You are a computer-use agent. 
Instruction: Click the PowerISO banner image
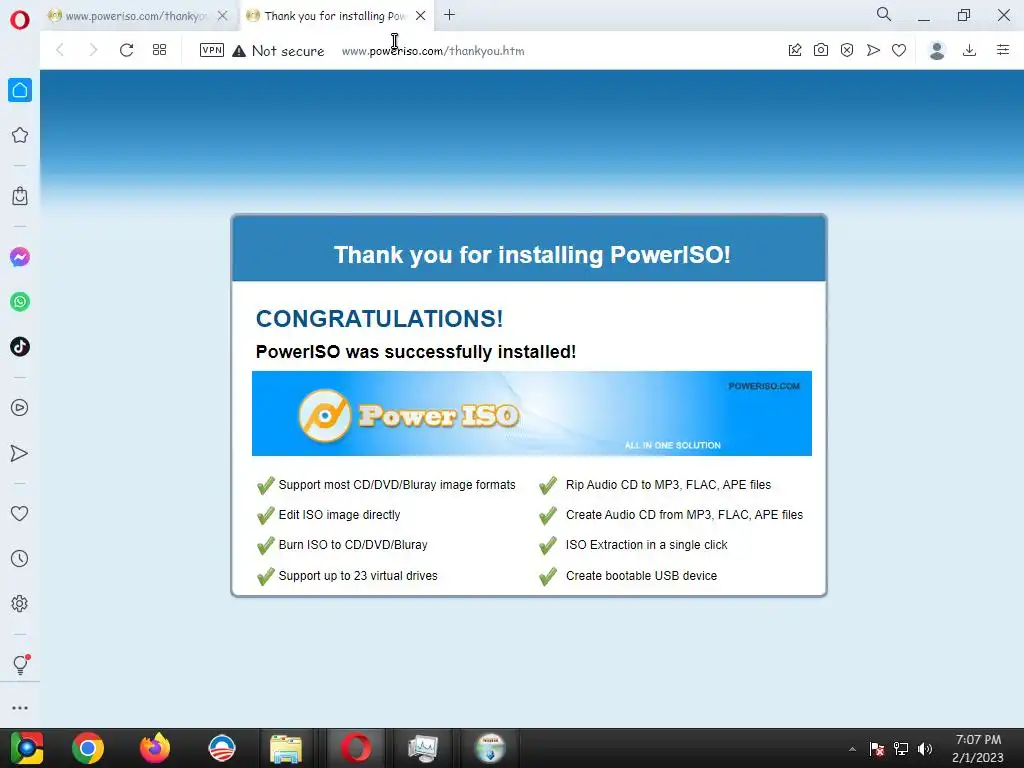coord(532,413)
